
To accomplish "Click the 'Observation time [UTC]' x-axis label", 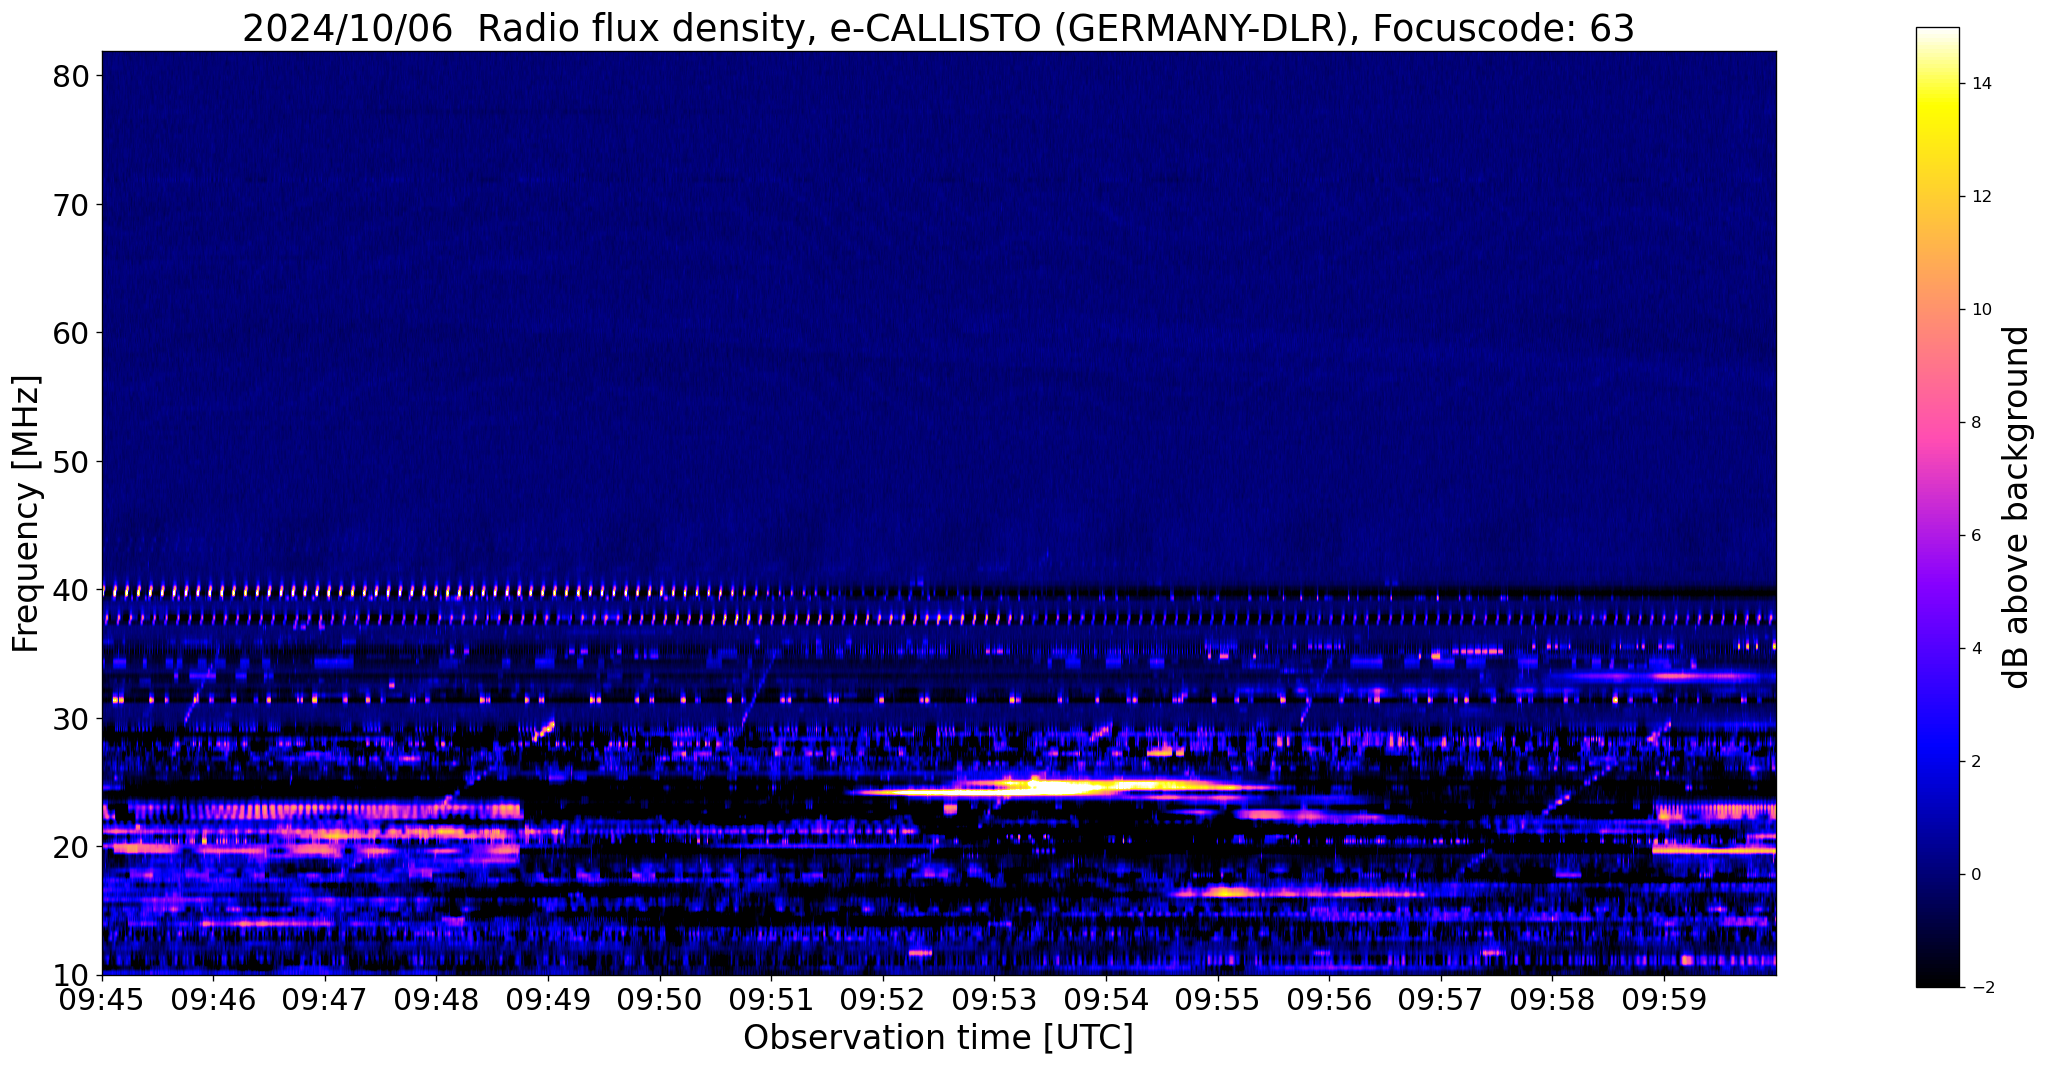I will 938,1037.
